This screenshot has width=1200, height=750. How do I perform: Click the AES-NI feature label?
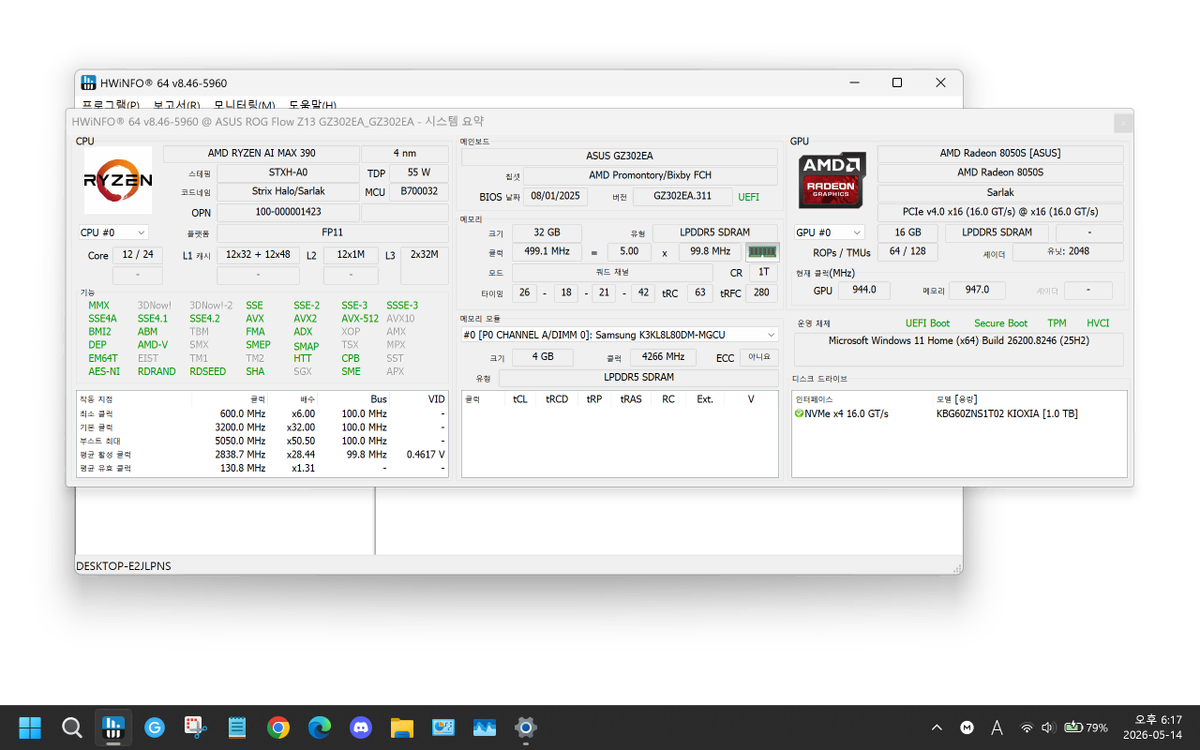point(104,371)
